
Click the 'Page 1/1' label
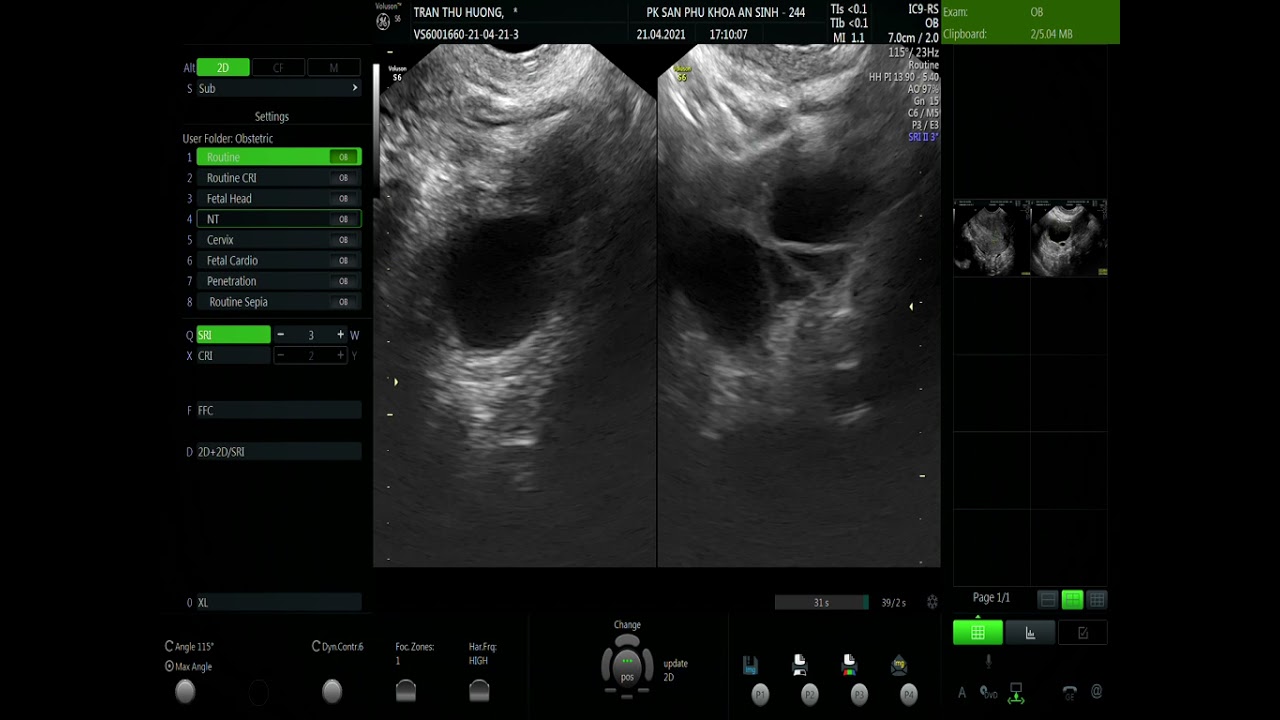pos(991,598)
